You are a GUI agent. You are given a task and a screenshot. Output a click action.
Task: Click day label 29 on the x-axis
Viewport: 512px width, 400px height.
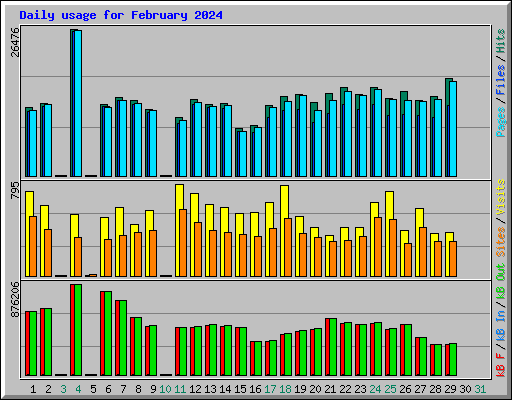[x=450, y=389]
